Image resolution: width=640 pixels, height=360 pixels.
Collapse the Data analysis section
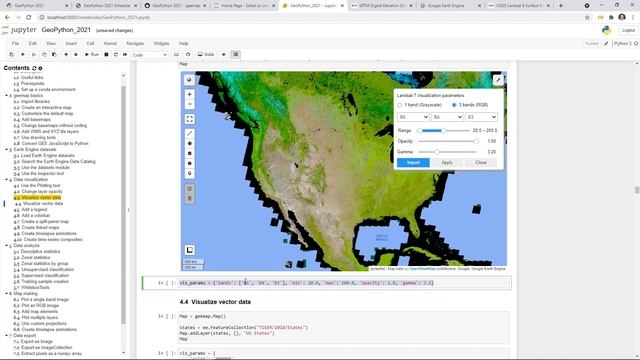7,246
